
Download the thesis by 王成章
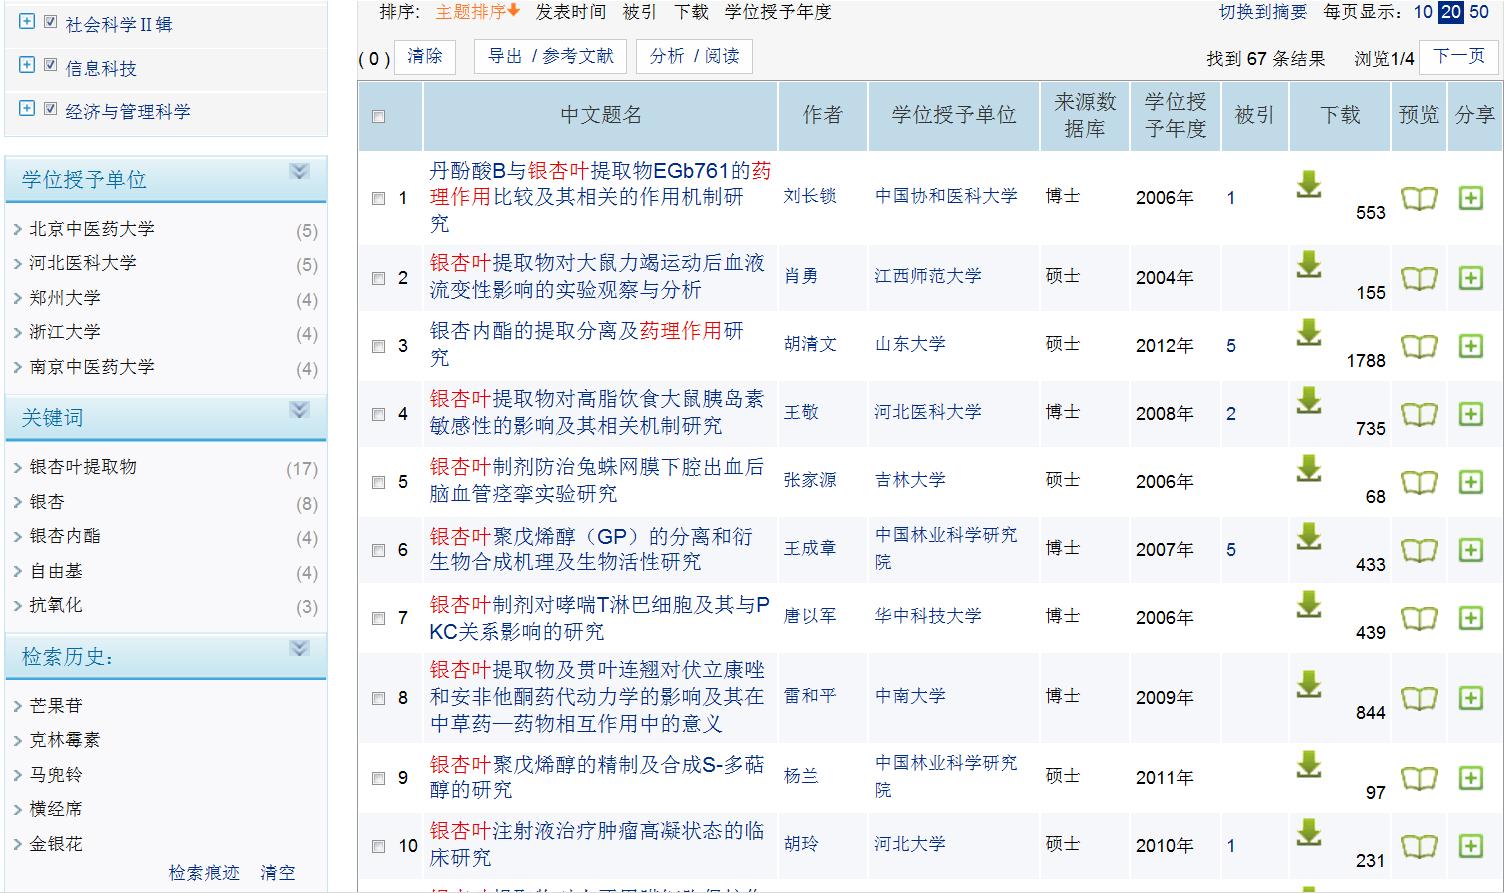1308,537
